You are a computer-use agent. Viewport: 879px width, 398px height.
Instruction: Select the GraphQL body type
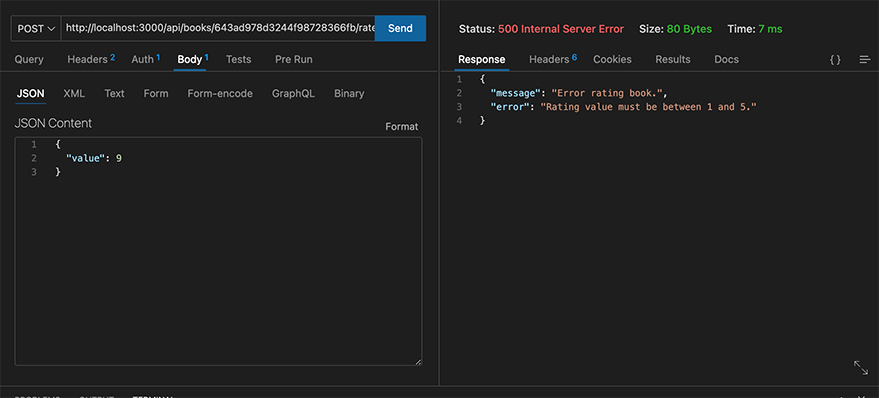[293, 94]
